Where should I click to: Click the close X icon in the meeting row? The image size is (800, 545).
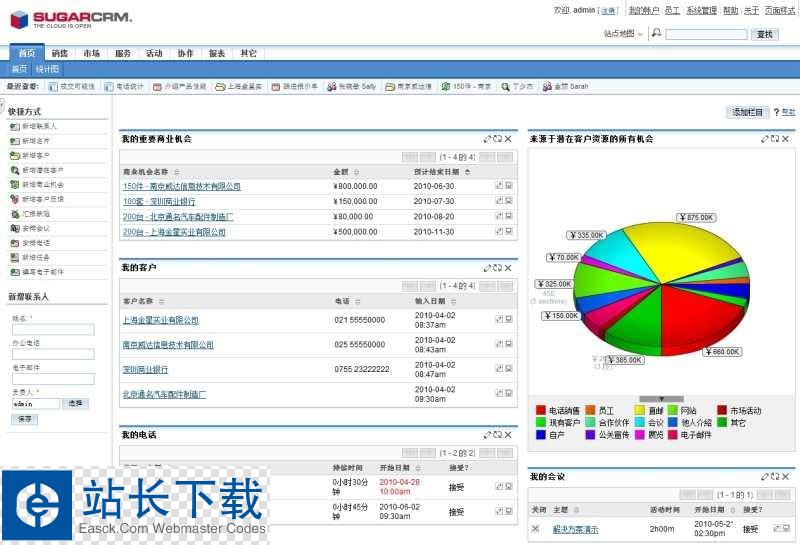click(535, 529)
